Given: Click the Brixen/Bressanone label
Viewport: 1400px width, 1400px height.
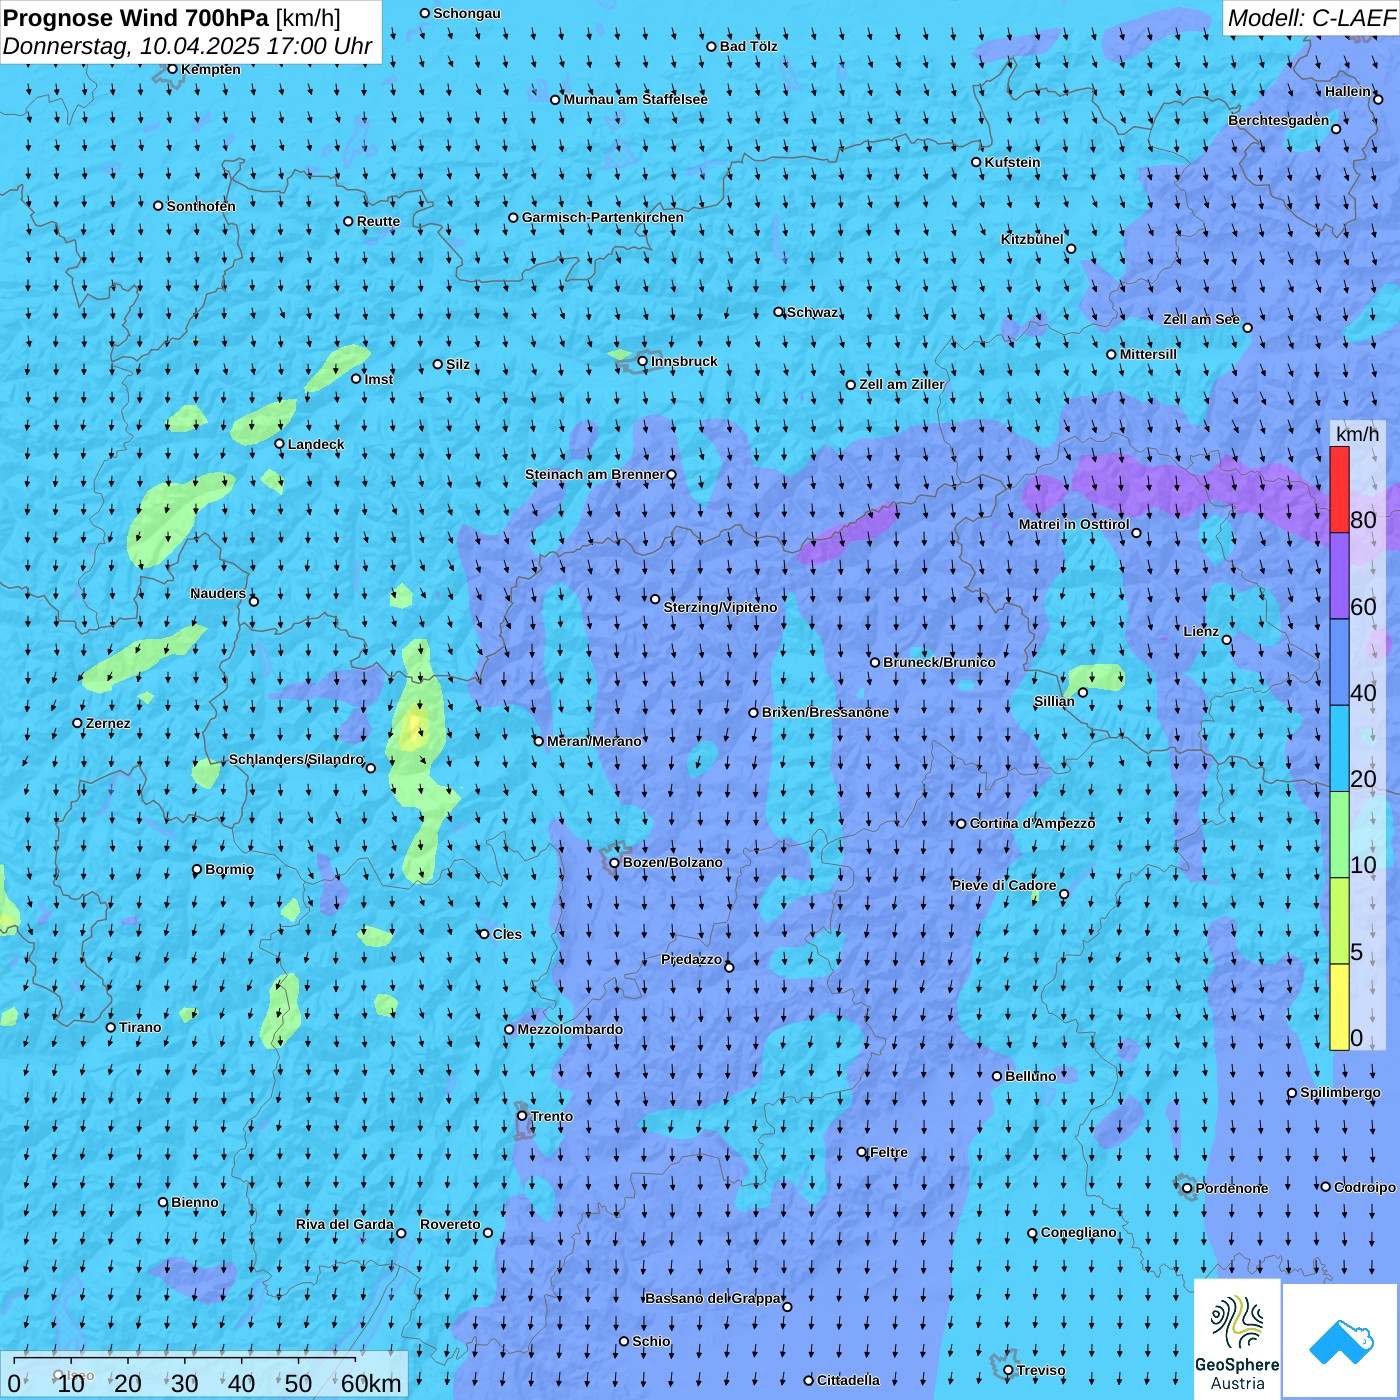Looking at the screenshot, I should [825, 712].
